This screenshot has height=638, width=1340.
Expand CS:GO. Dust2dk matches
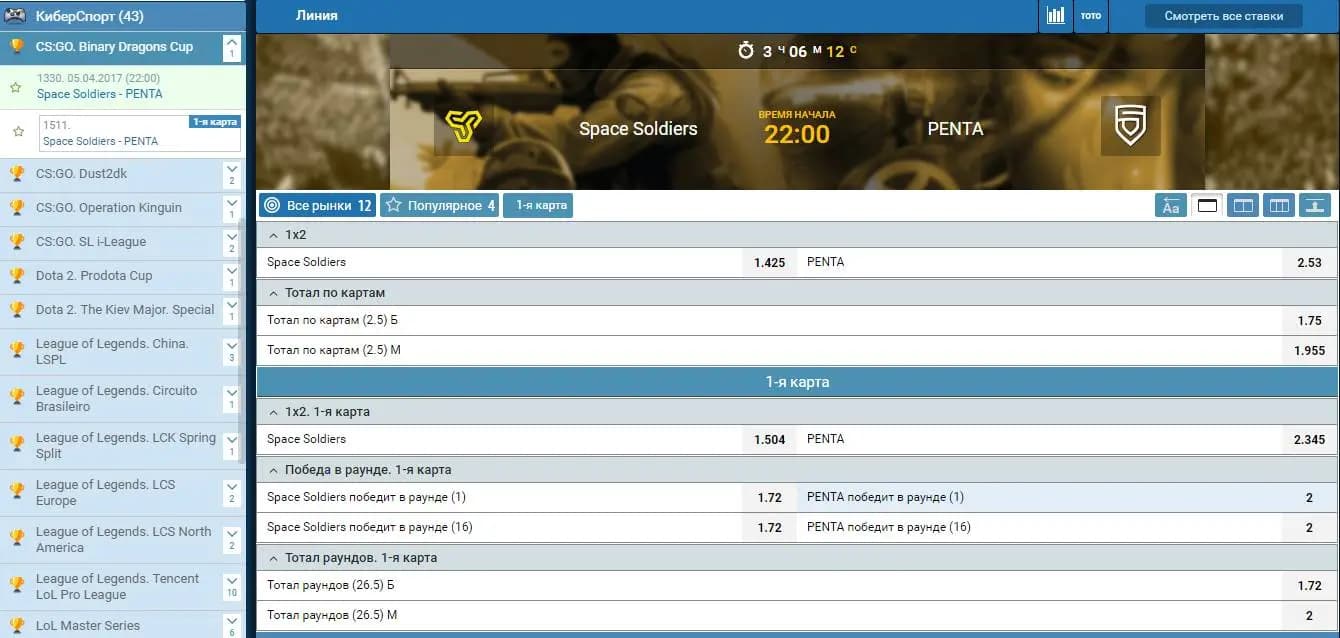tap(232, 175)
